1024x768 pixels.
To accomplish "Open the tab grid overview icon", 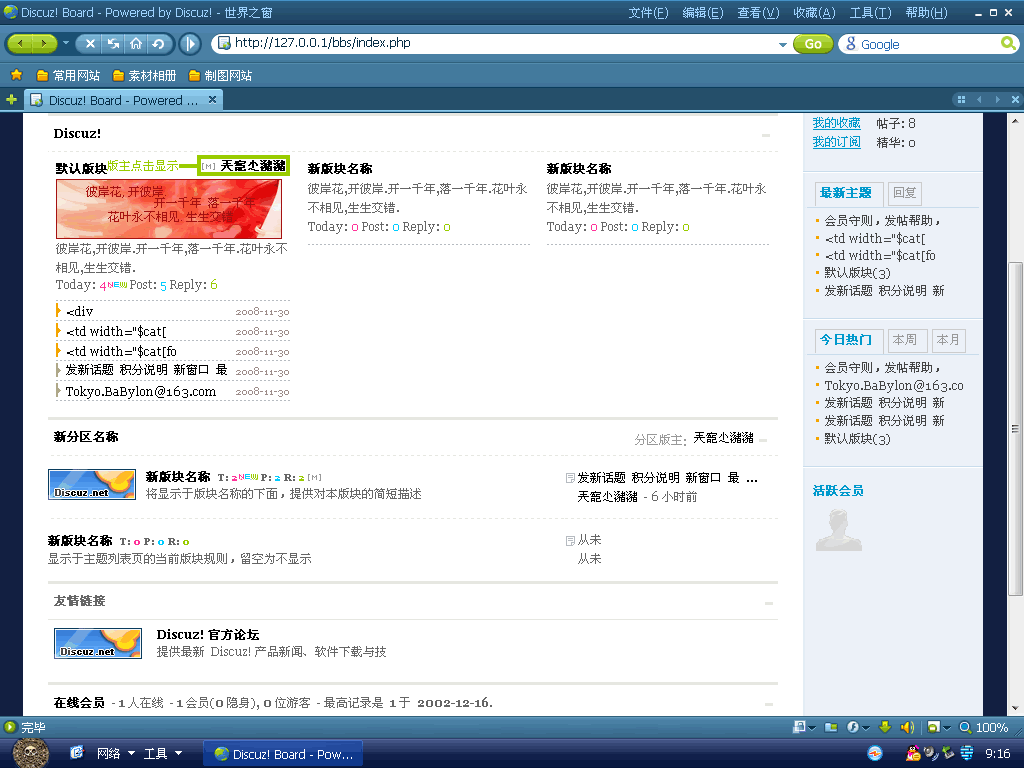I will [x=961, y=100].
